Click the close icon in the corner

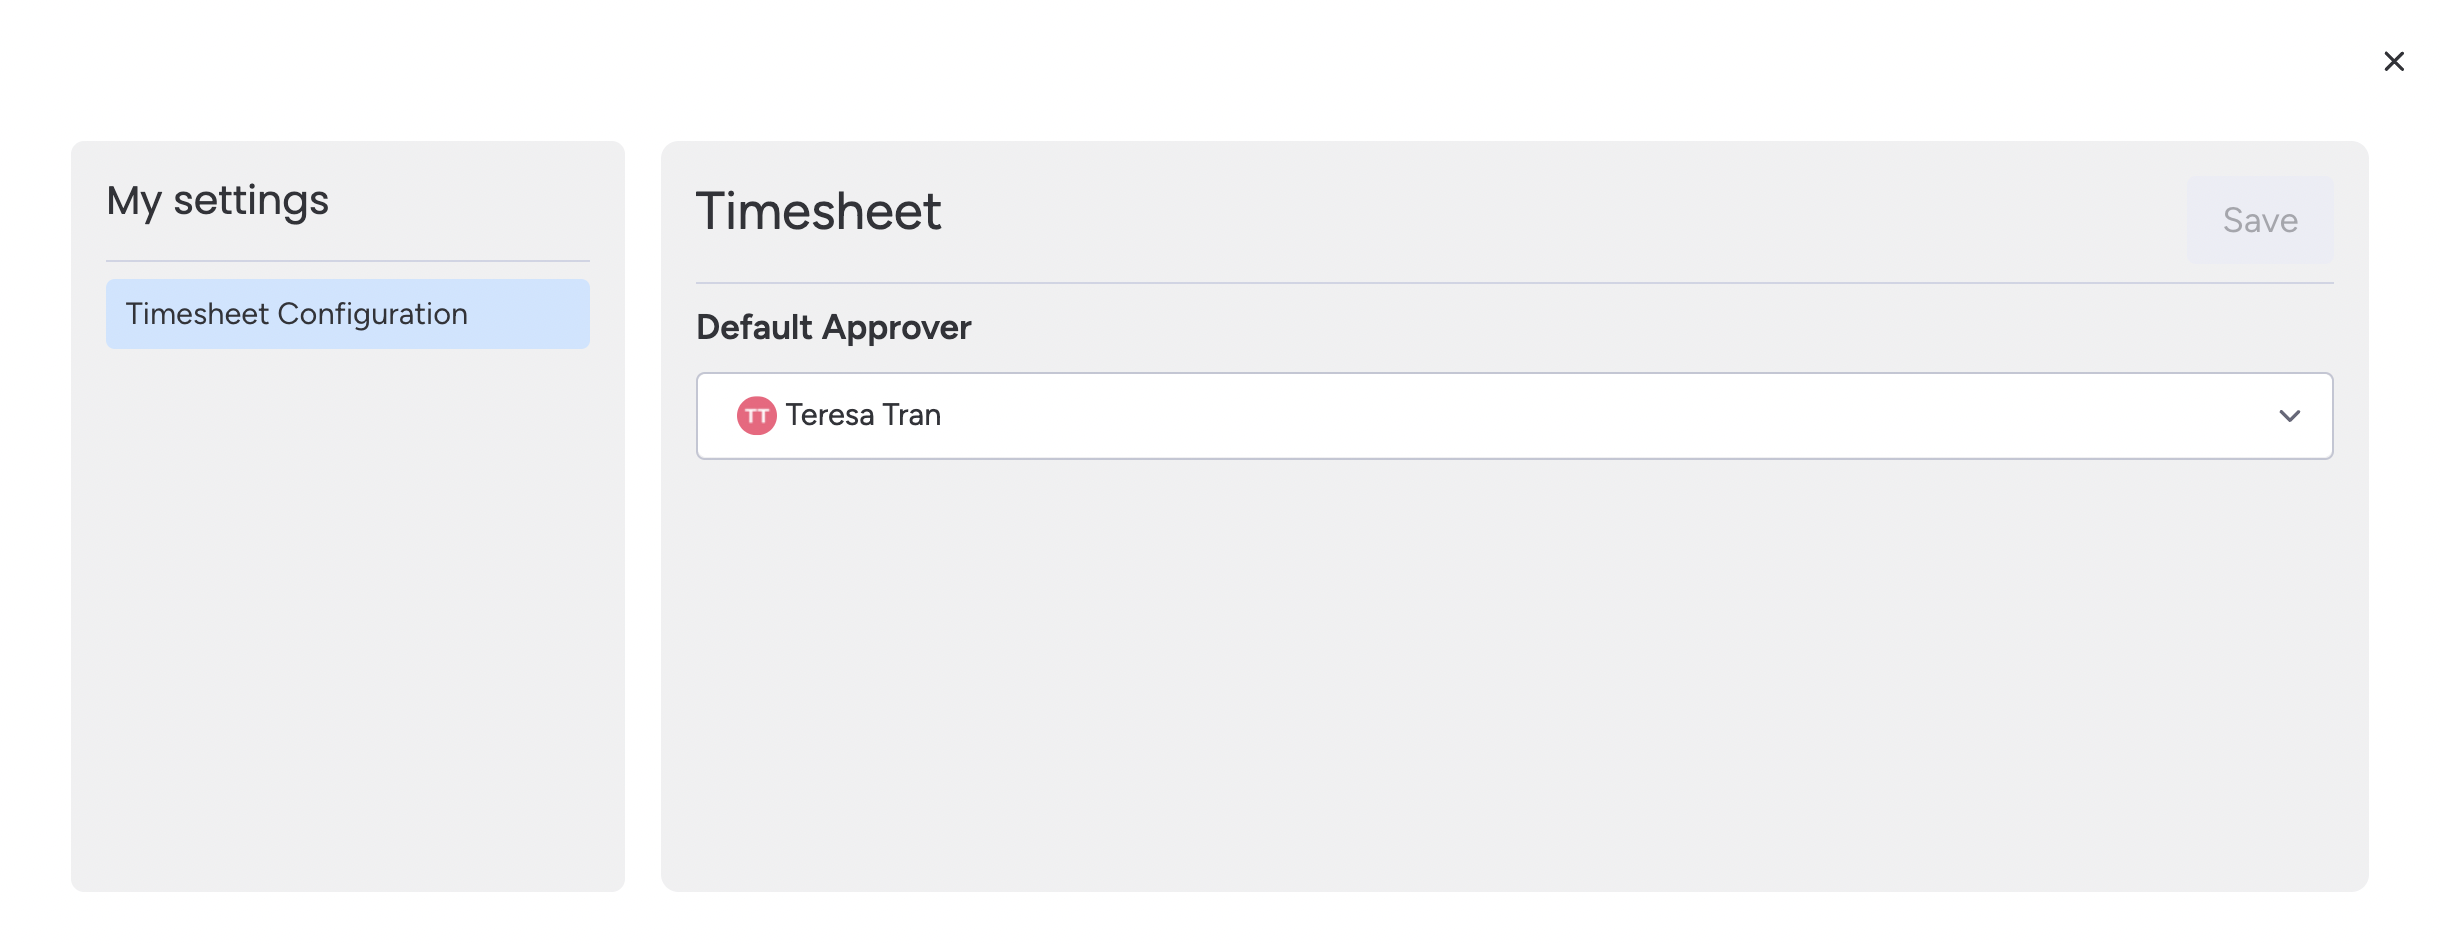(2394, 61)
